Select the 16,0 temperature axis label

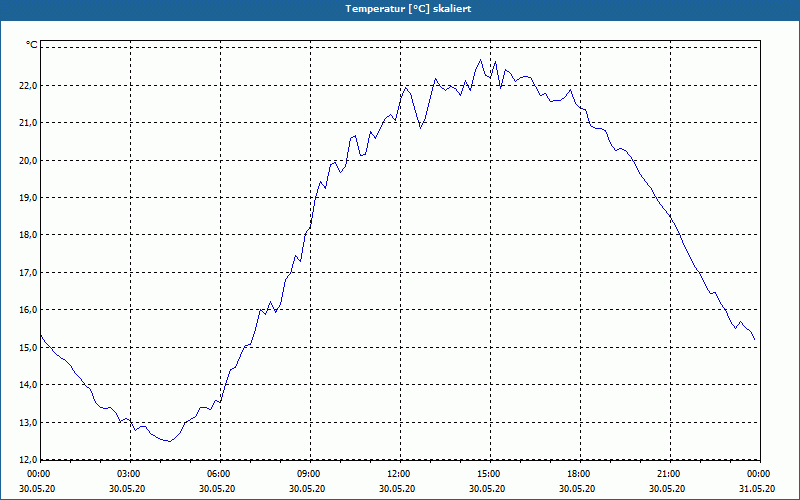click(x=29, y=310)
